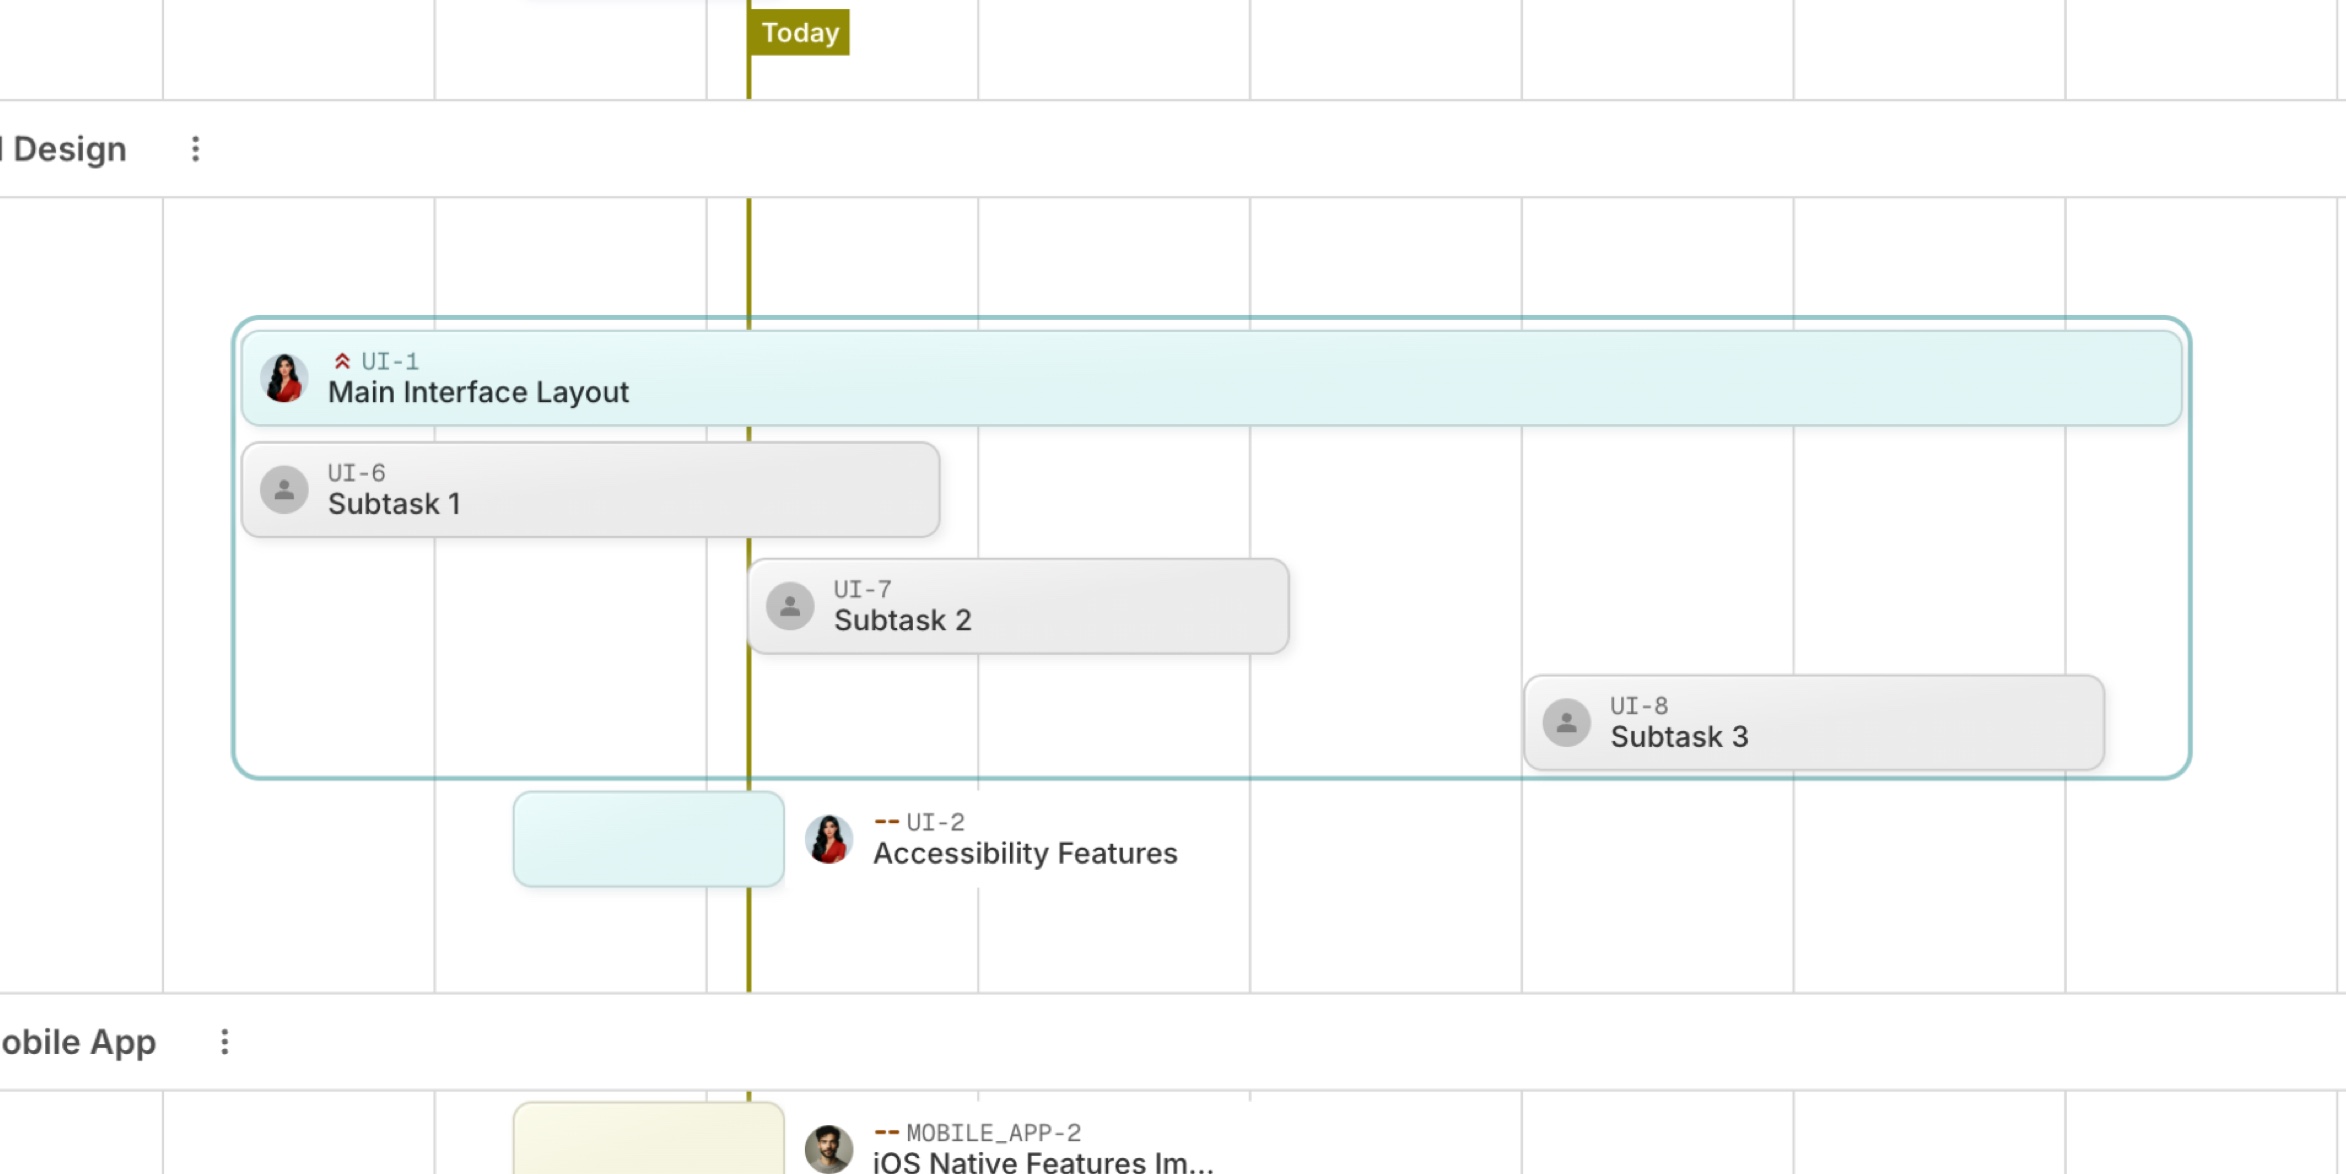The image size is (2346, 1174).
Task: Select the assignee avatar on Main Interface Layout
Action: tap(284, 378)
